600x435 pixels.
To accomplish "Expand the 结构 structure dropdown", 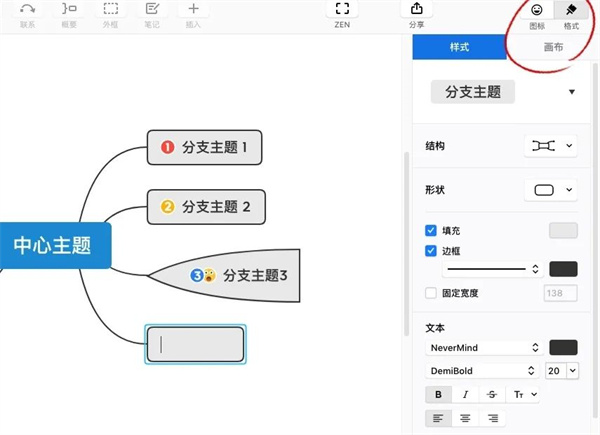I will pyautogui.click(x=551, y=146).
